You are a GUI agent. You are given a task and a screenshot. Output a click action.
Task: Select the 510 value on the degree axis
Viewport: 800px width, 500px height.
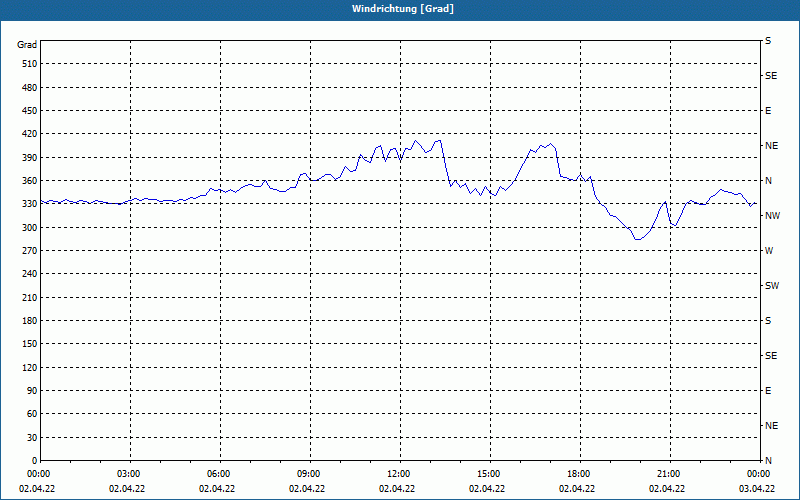(x=30, y=64)
